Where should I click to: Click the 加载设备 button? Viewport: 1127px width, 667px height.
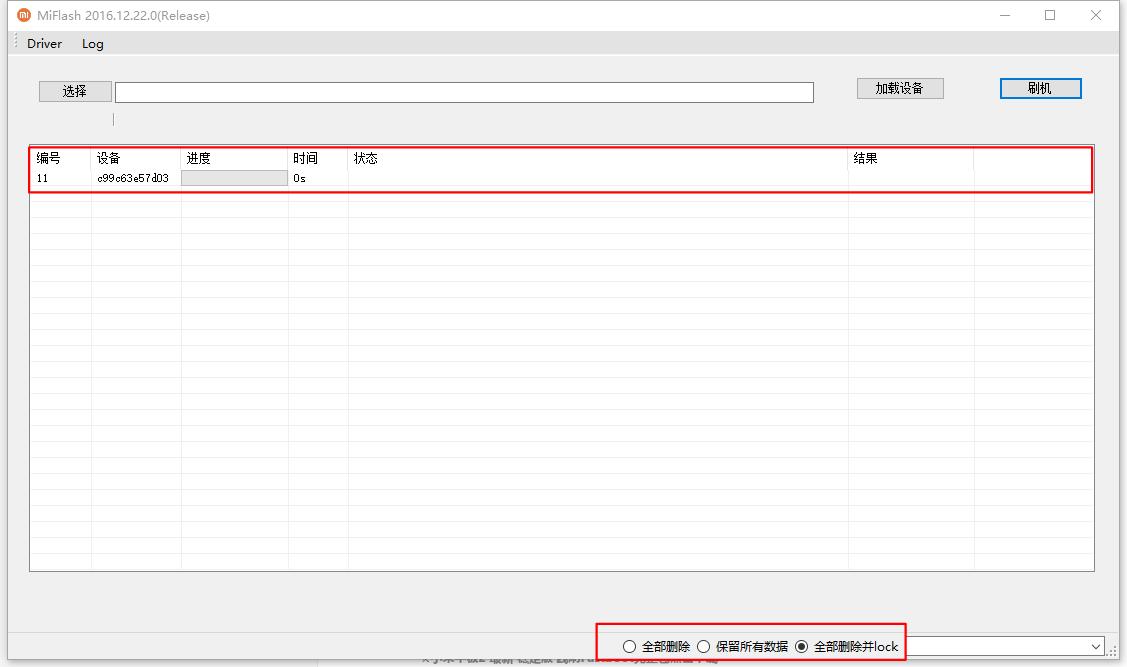900,88
